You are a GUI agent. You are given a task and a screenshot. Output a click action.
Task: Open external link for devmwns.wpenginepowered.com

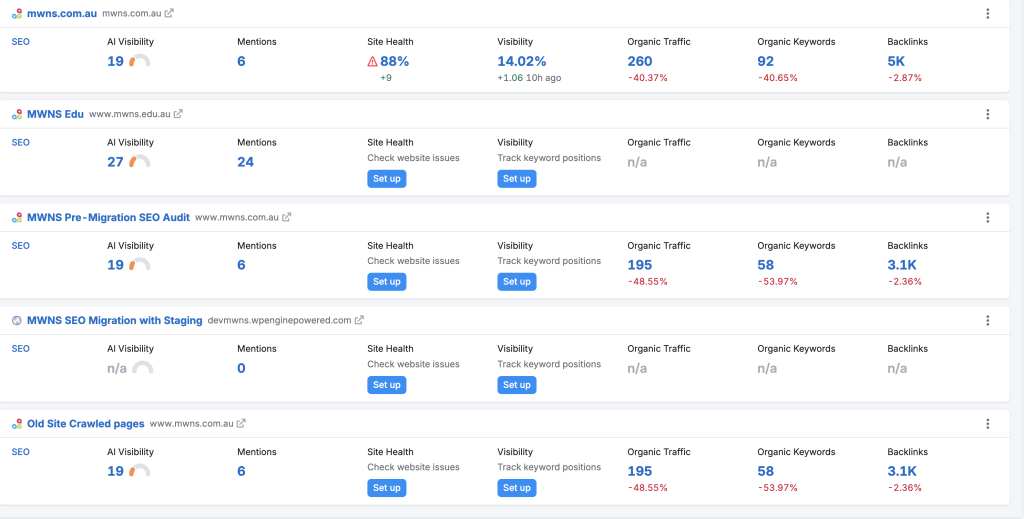[360, 320]
